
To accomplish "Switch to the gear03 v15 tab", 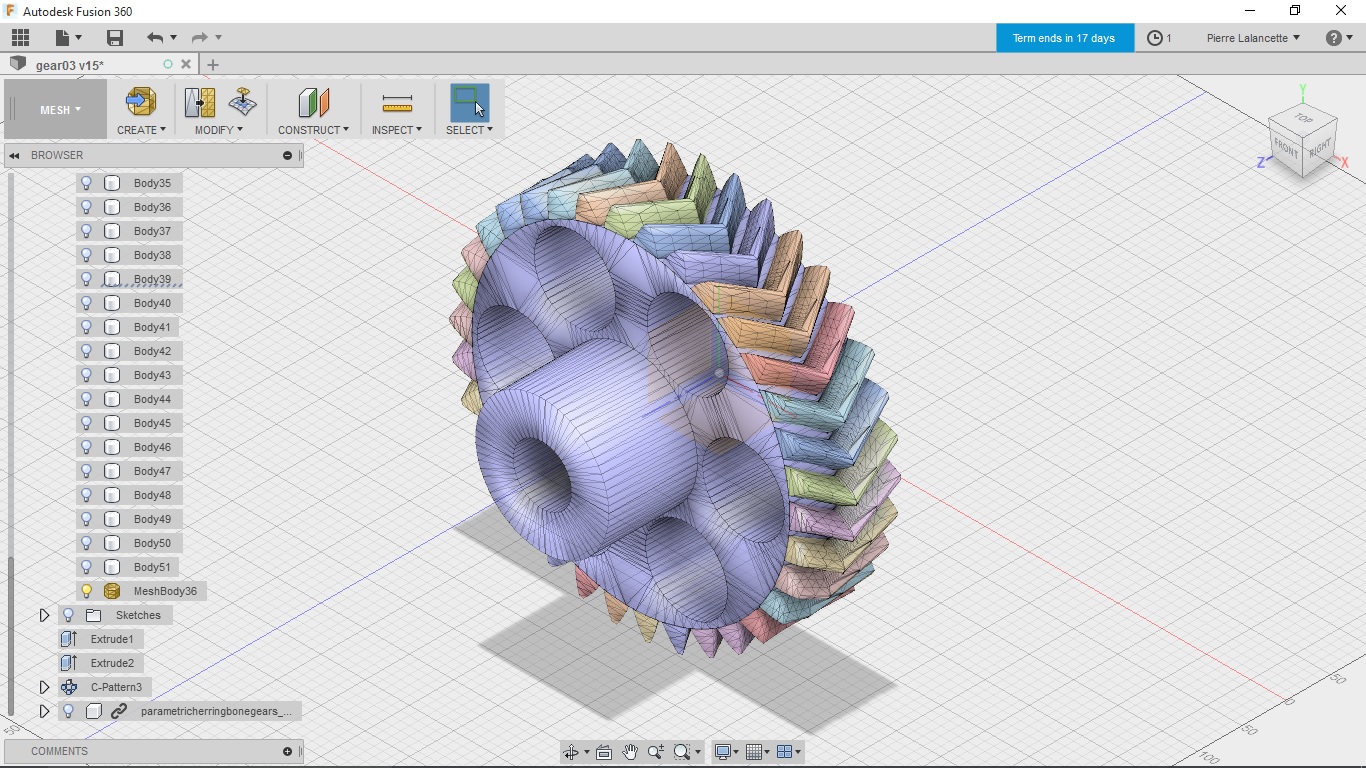I will [70, 65].
